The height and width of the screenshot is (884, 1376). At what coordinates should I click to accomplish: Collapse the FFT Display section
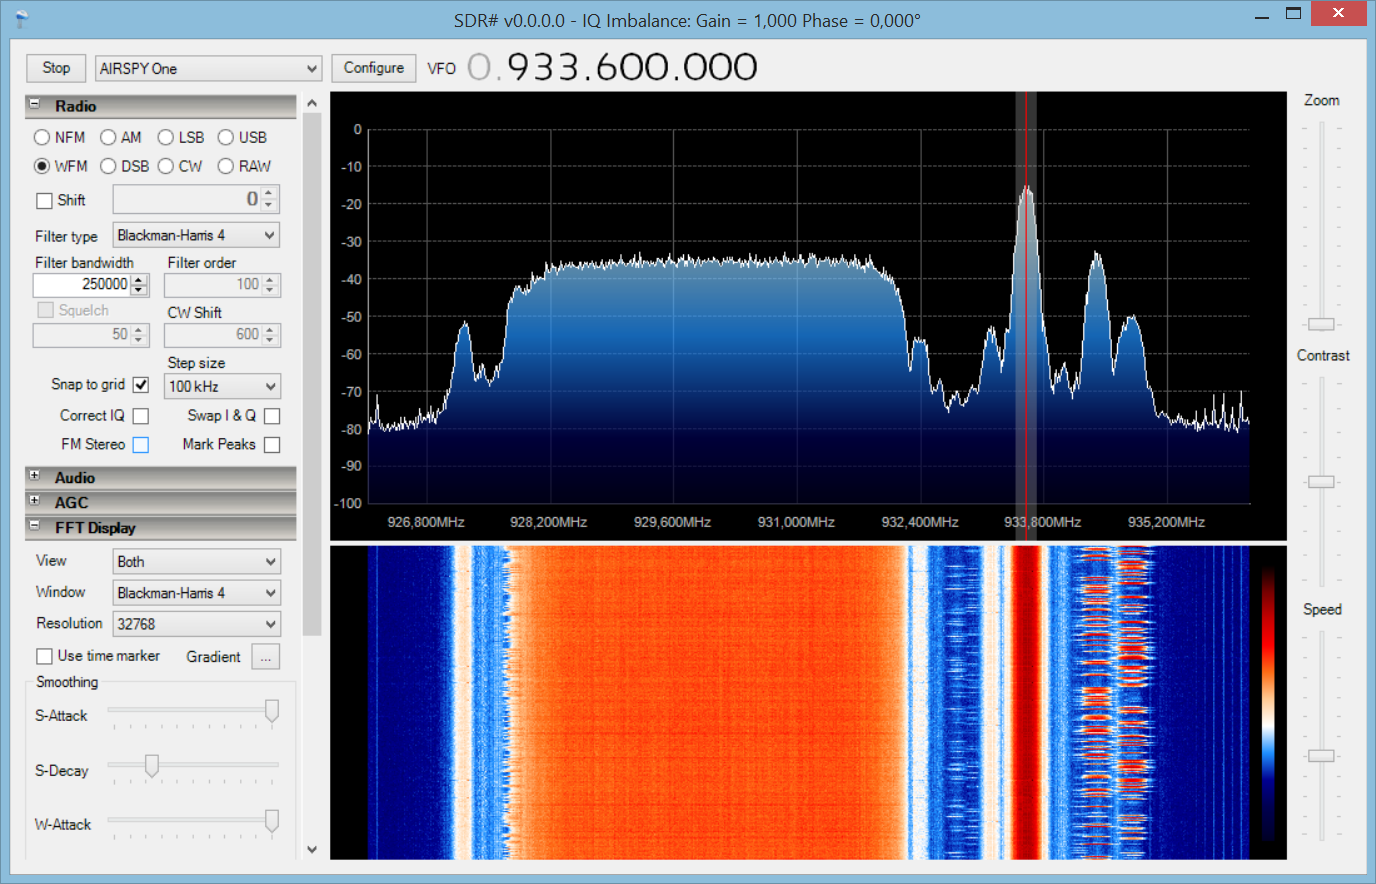35,526
